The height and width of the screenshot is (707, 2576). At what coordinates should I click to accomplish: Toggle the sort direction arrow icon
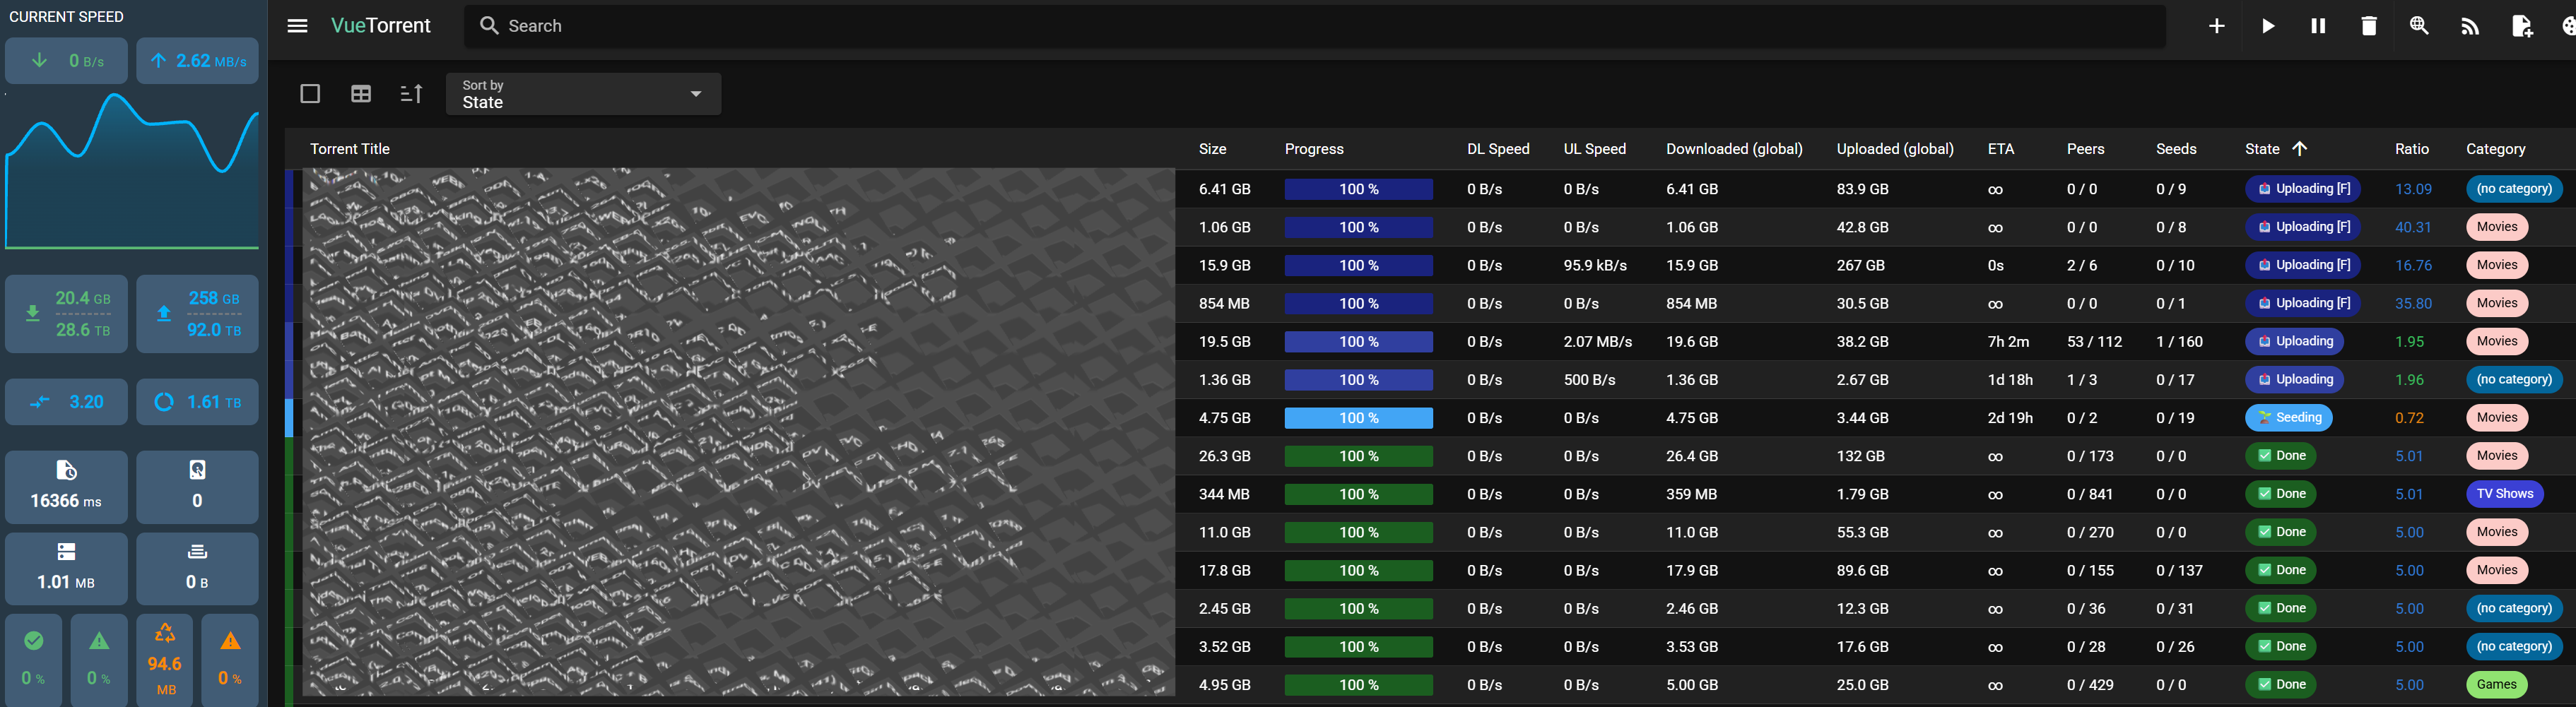coord(411,93)
